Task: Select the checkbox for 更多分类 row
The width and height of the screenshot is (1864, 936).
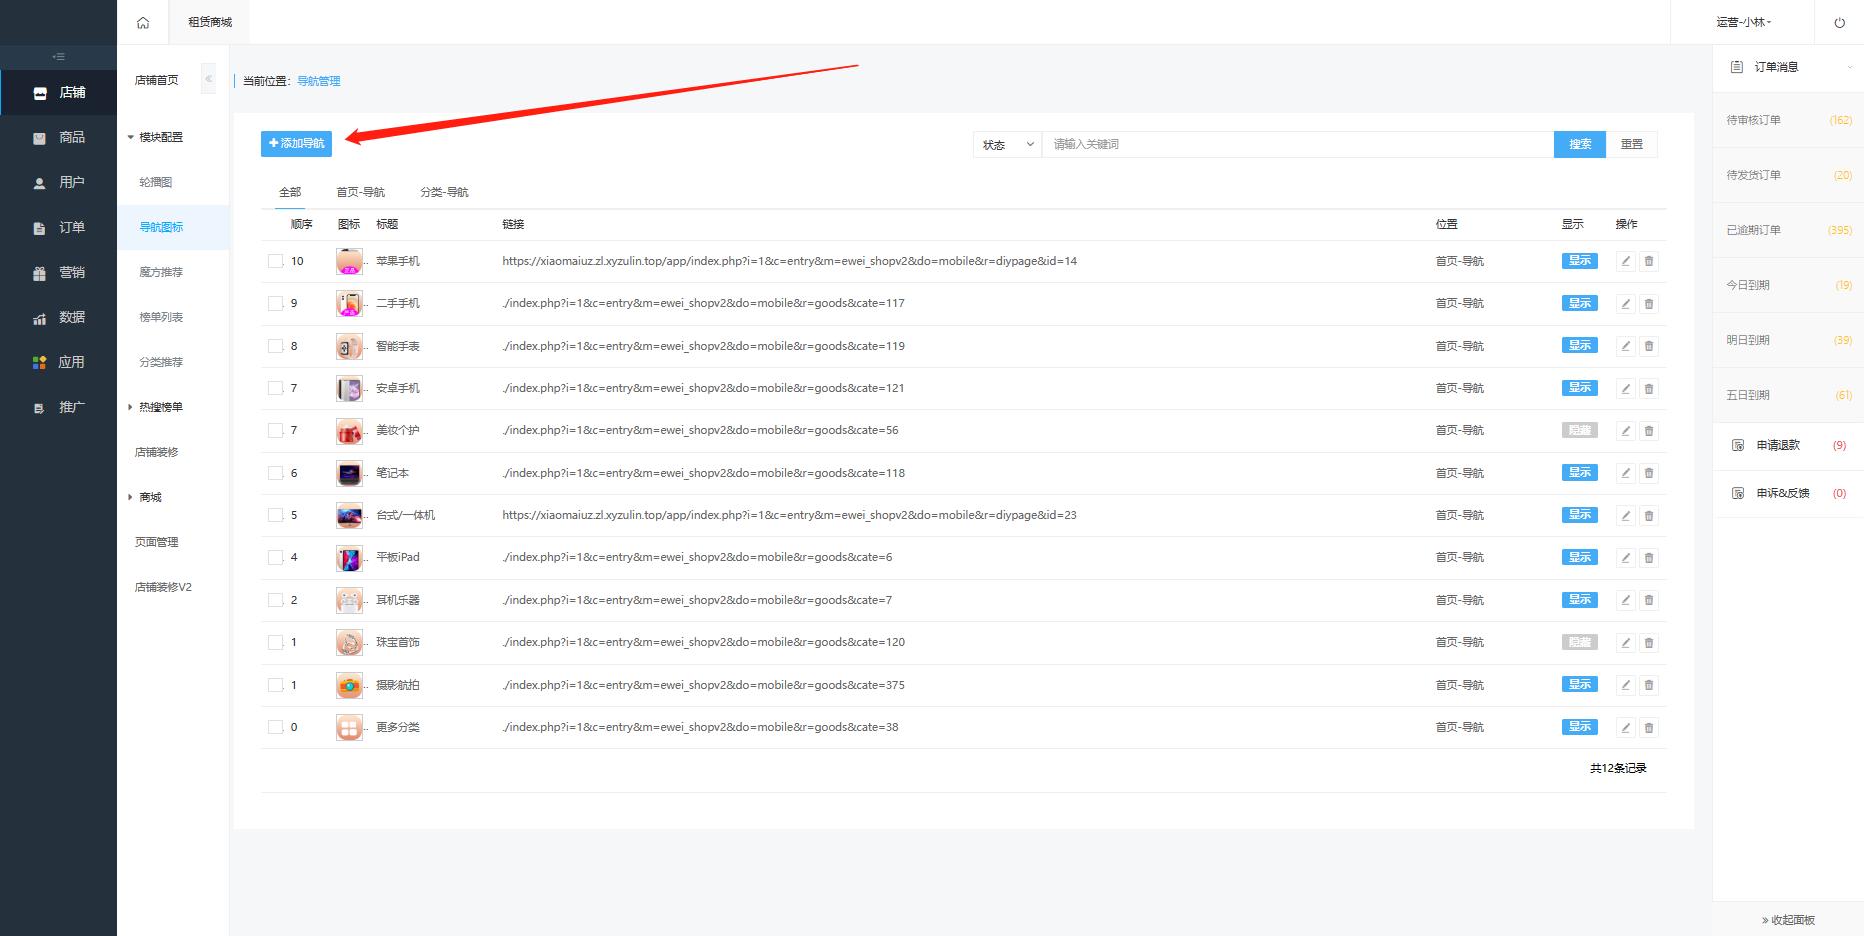Action: click(x=275, y=727)
